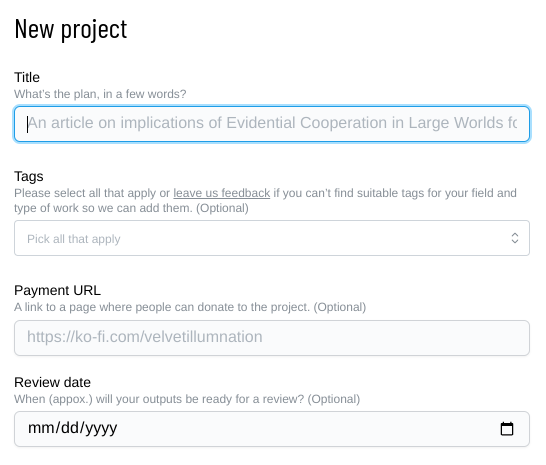Open the 'leave us feedback' link

pos(221,193)
